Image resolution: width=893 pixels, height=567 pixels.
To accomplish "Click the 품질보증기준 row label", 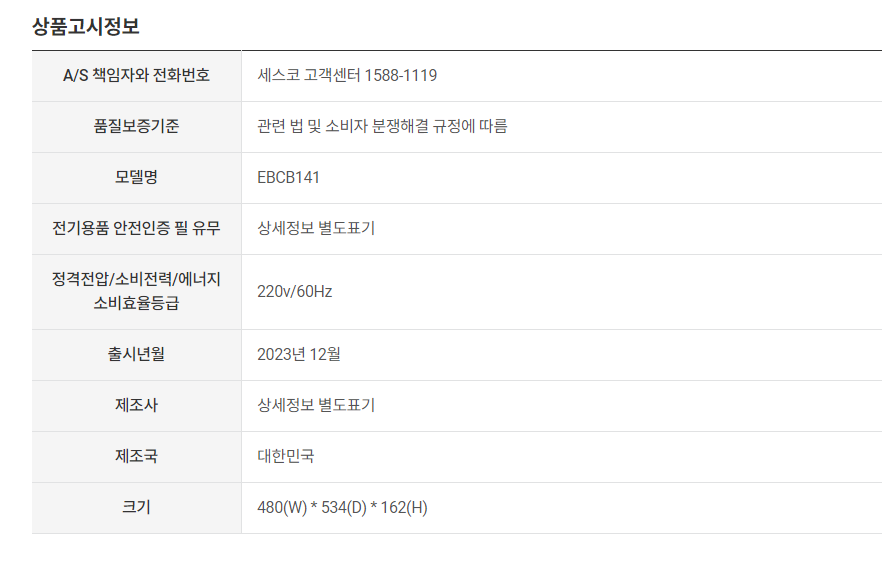I will pos(136,126).
